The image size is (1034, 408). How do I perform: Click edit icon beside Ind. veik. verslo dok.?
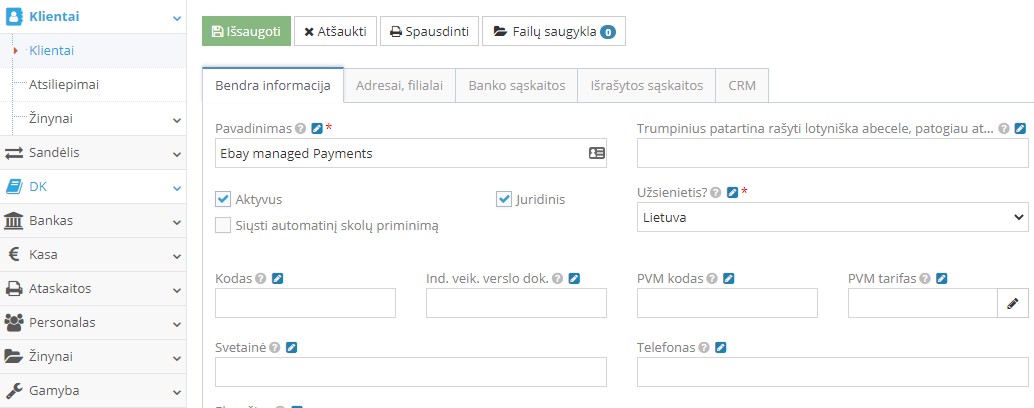pyautogui.click(x=574, y=278)
